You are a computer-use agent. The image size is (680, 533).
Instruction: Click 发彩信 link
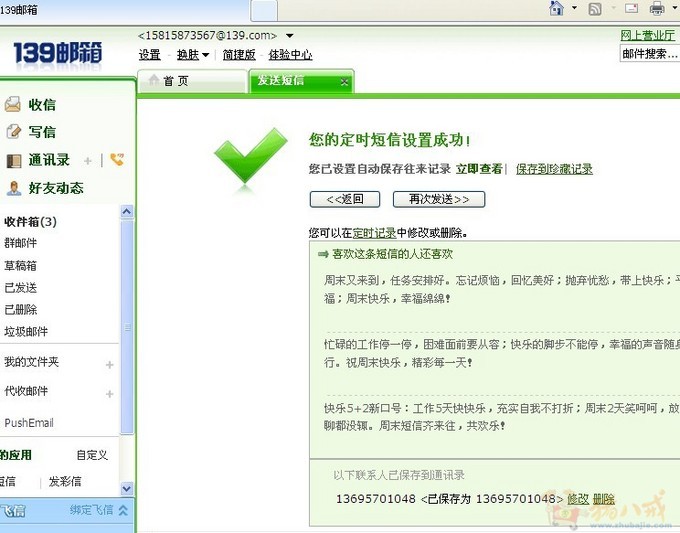[x=65, y=481]
